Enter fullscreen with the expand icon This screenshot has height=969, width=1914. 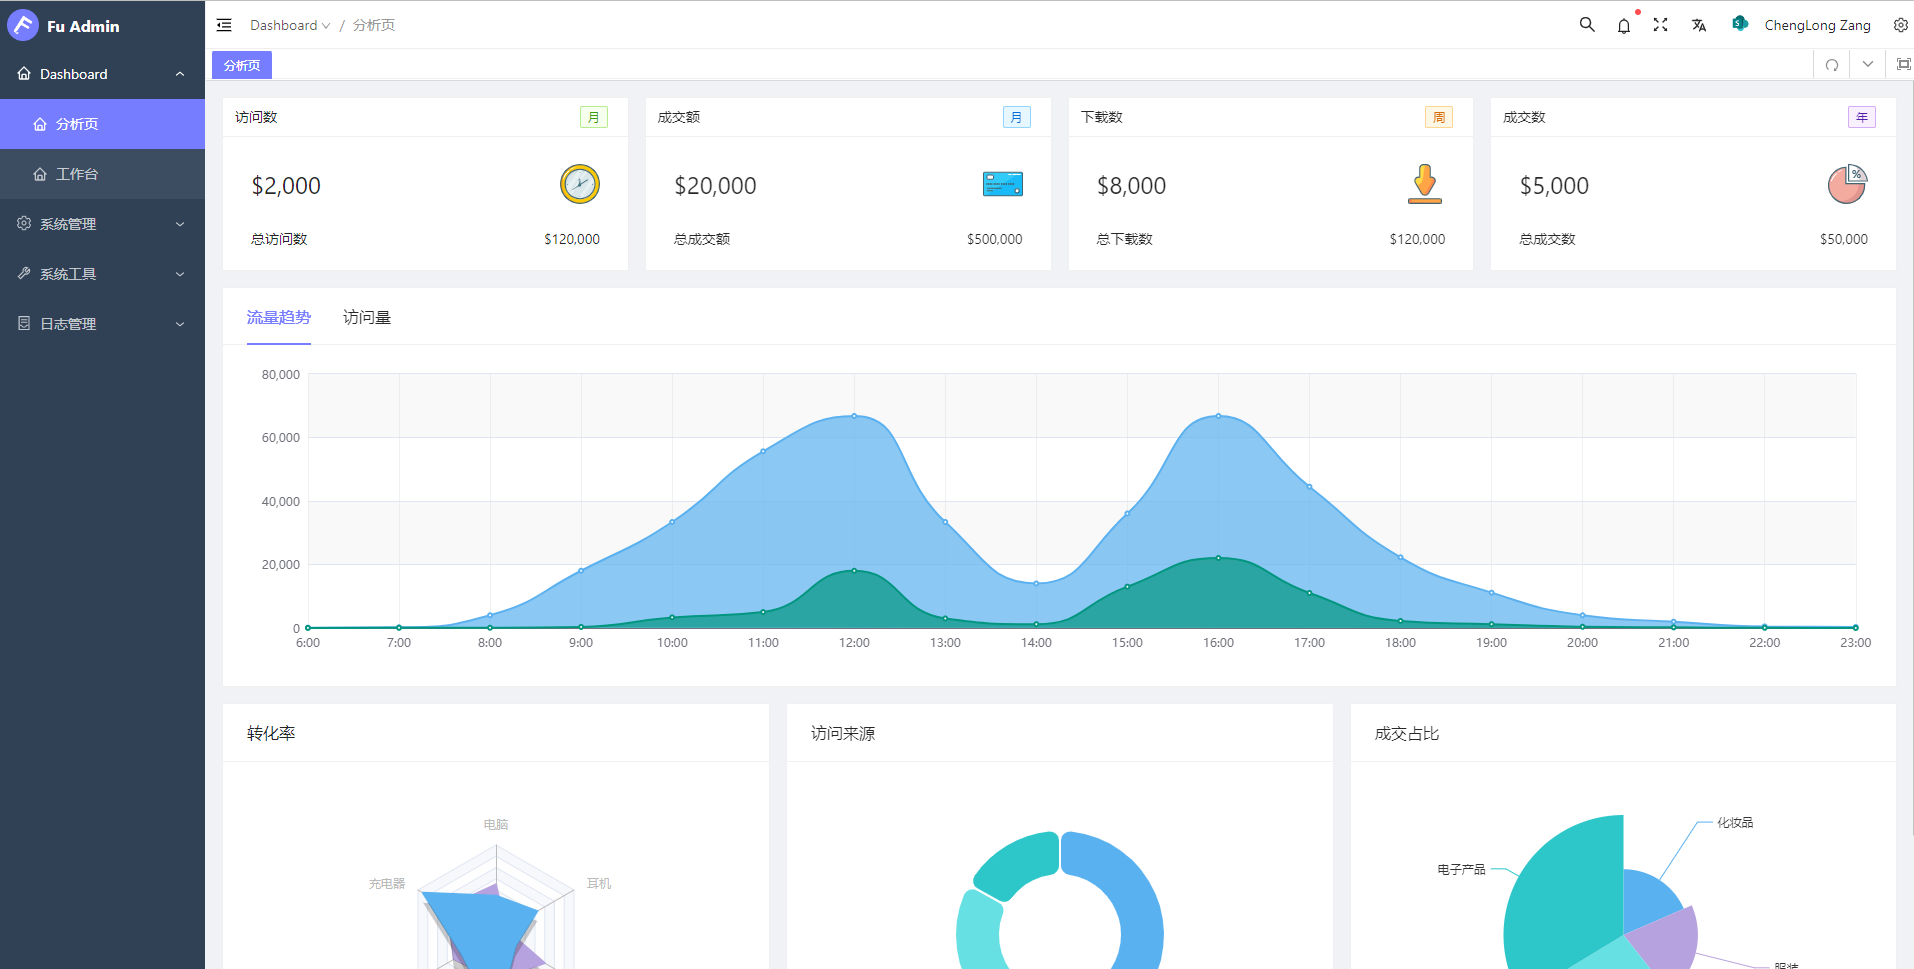1661,25
